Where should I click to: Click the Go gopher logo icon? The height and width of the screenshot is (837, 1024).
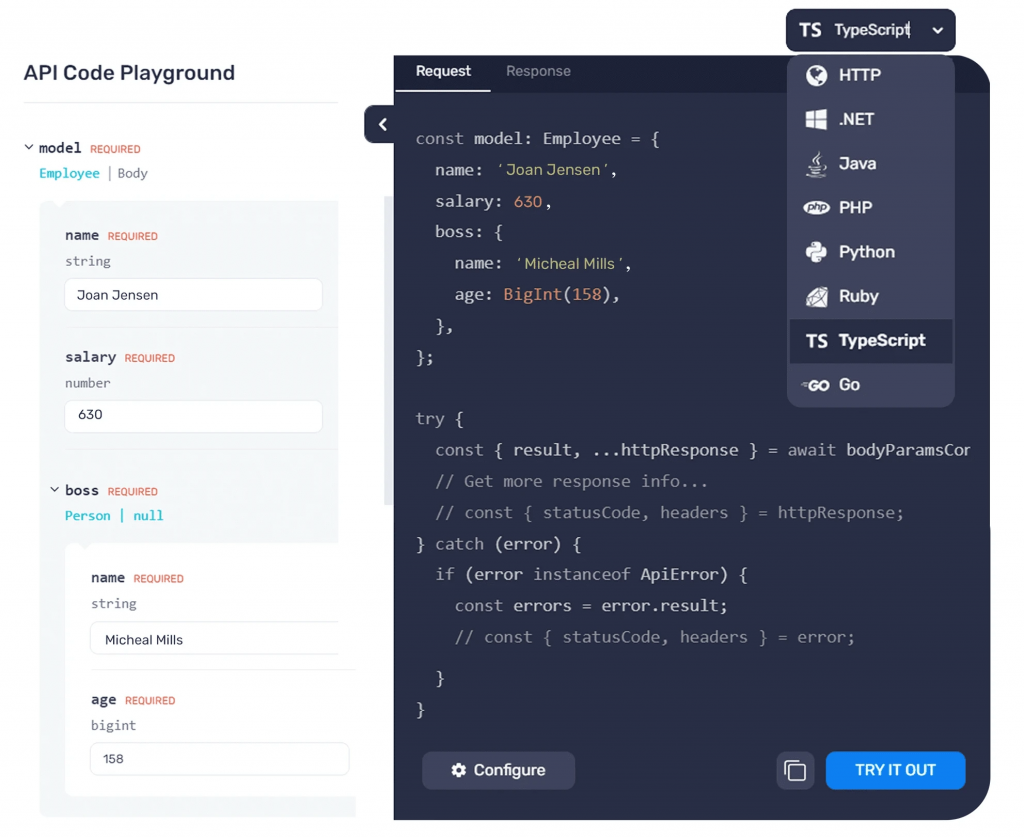[x=816, y=385]
